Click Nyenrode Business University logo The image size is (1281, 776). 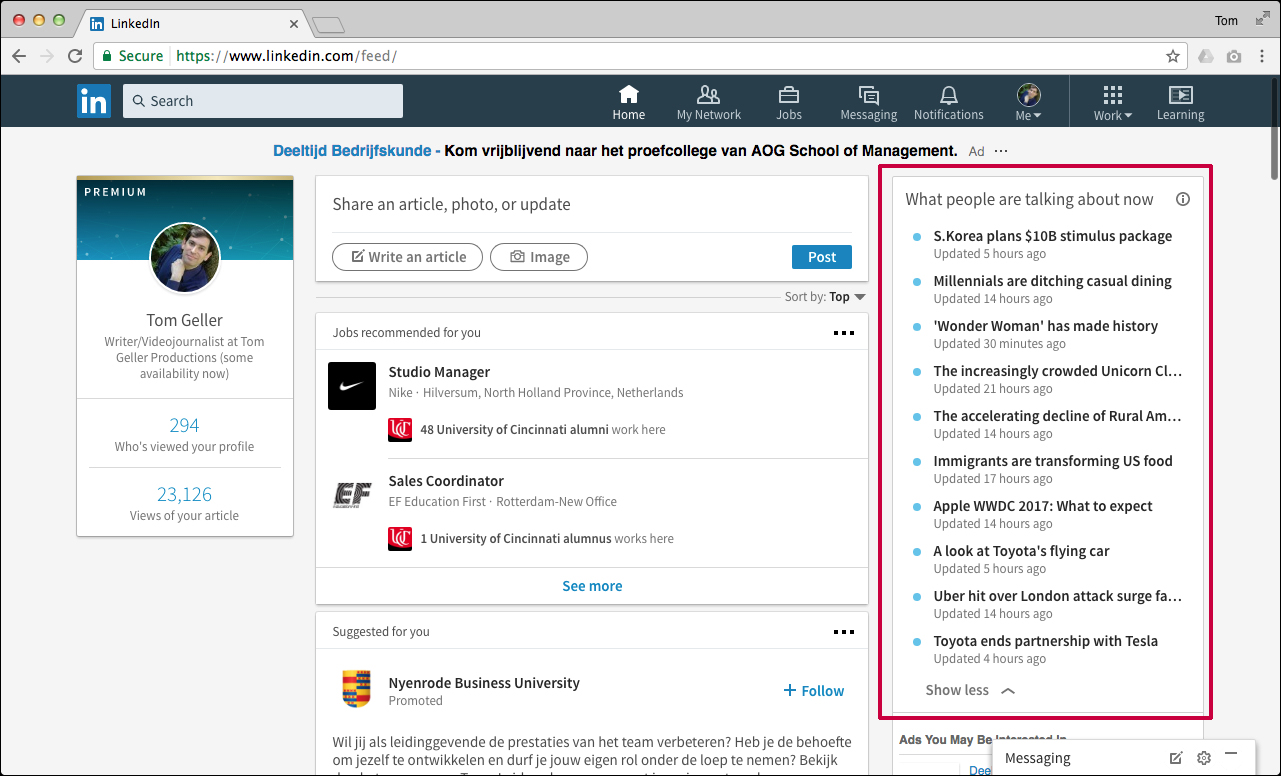pyautogui.click(x=356, y=690)
